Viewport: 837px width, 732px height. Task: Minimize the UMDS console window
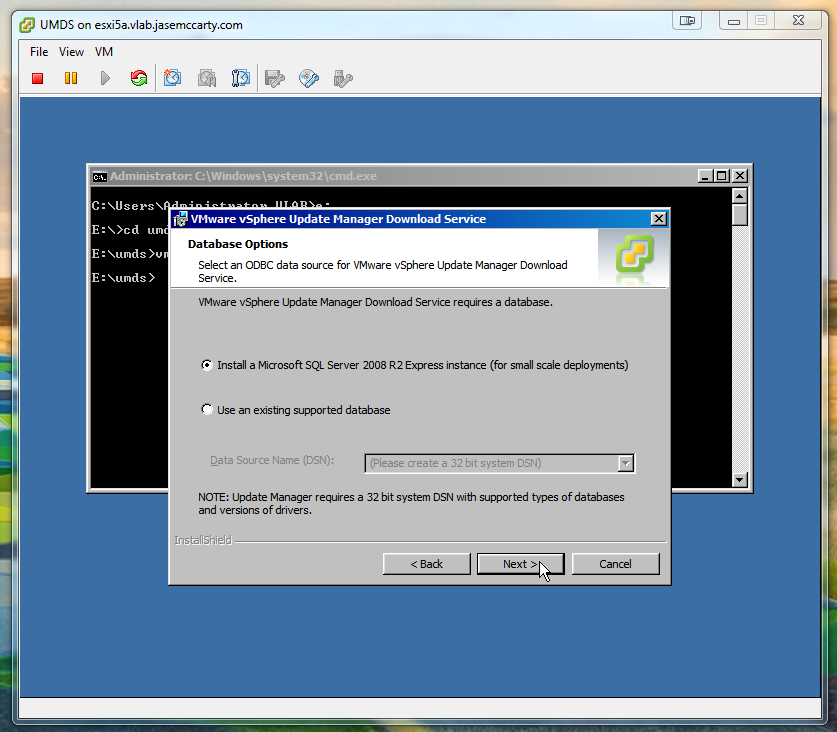(x=734, y=21)
